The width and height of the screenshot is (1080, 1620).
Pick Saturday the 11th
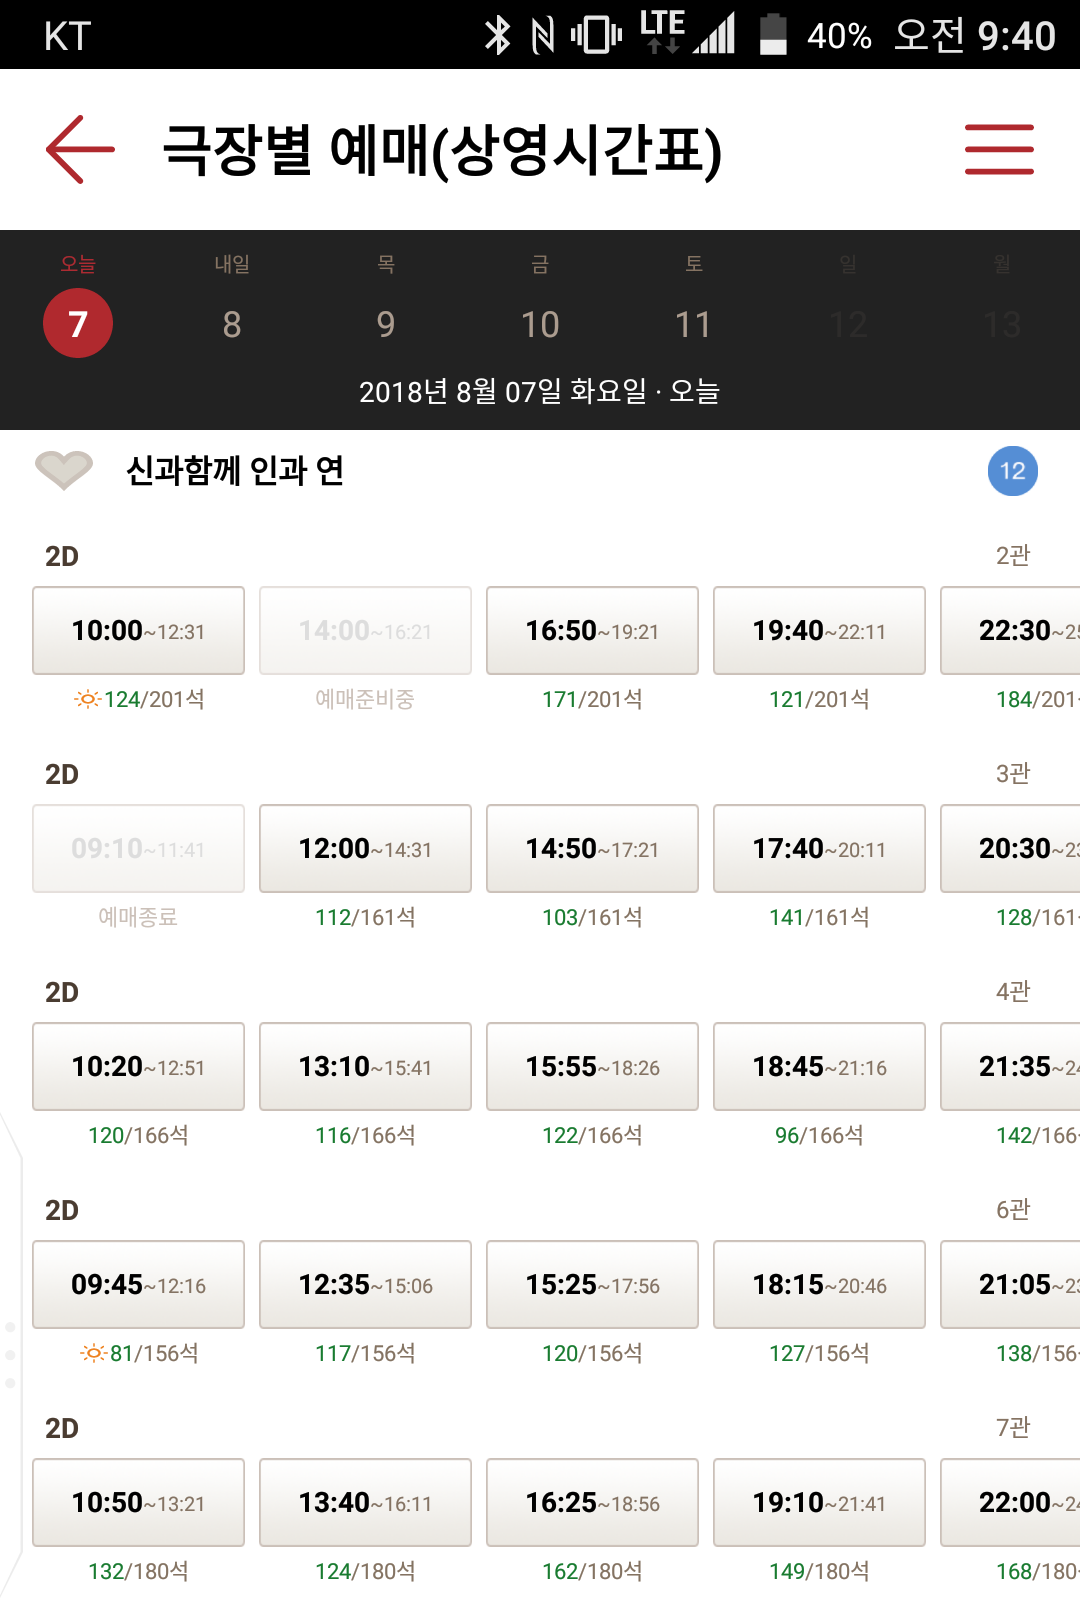pyautogui.click(x=693, y=323)
